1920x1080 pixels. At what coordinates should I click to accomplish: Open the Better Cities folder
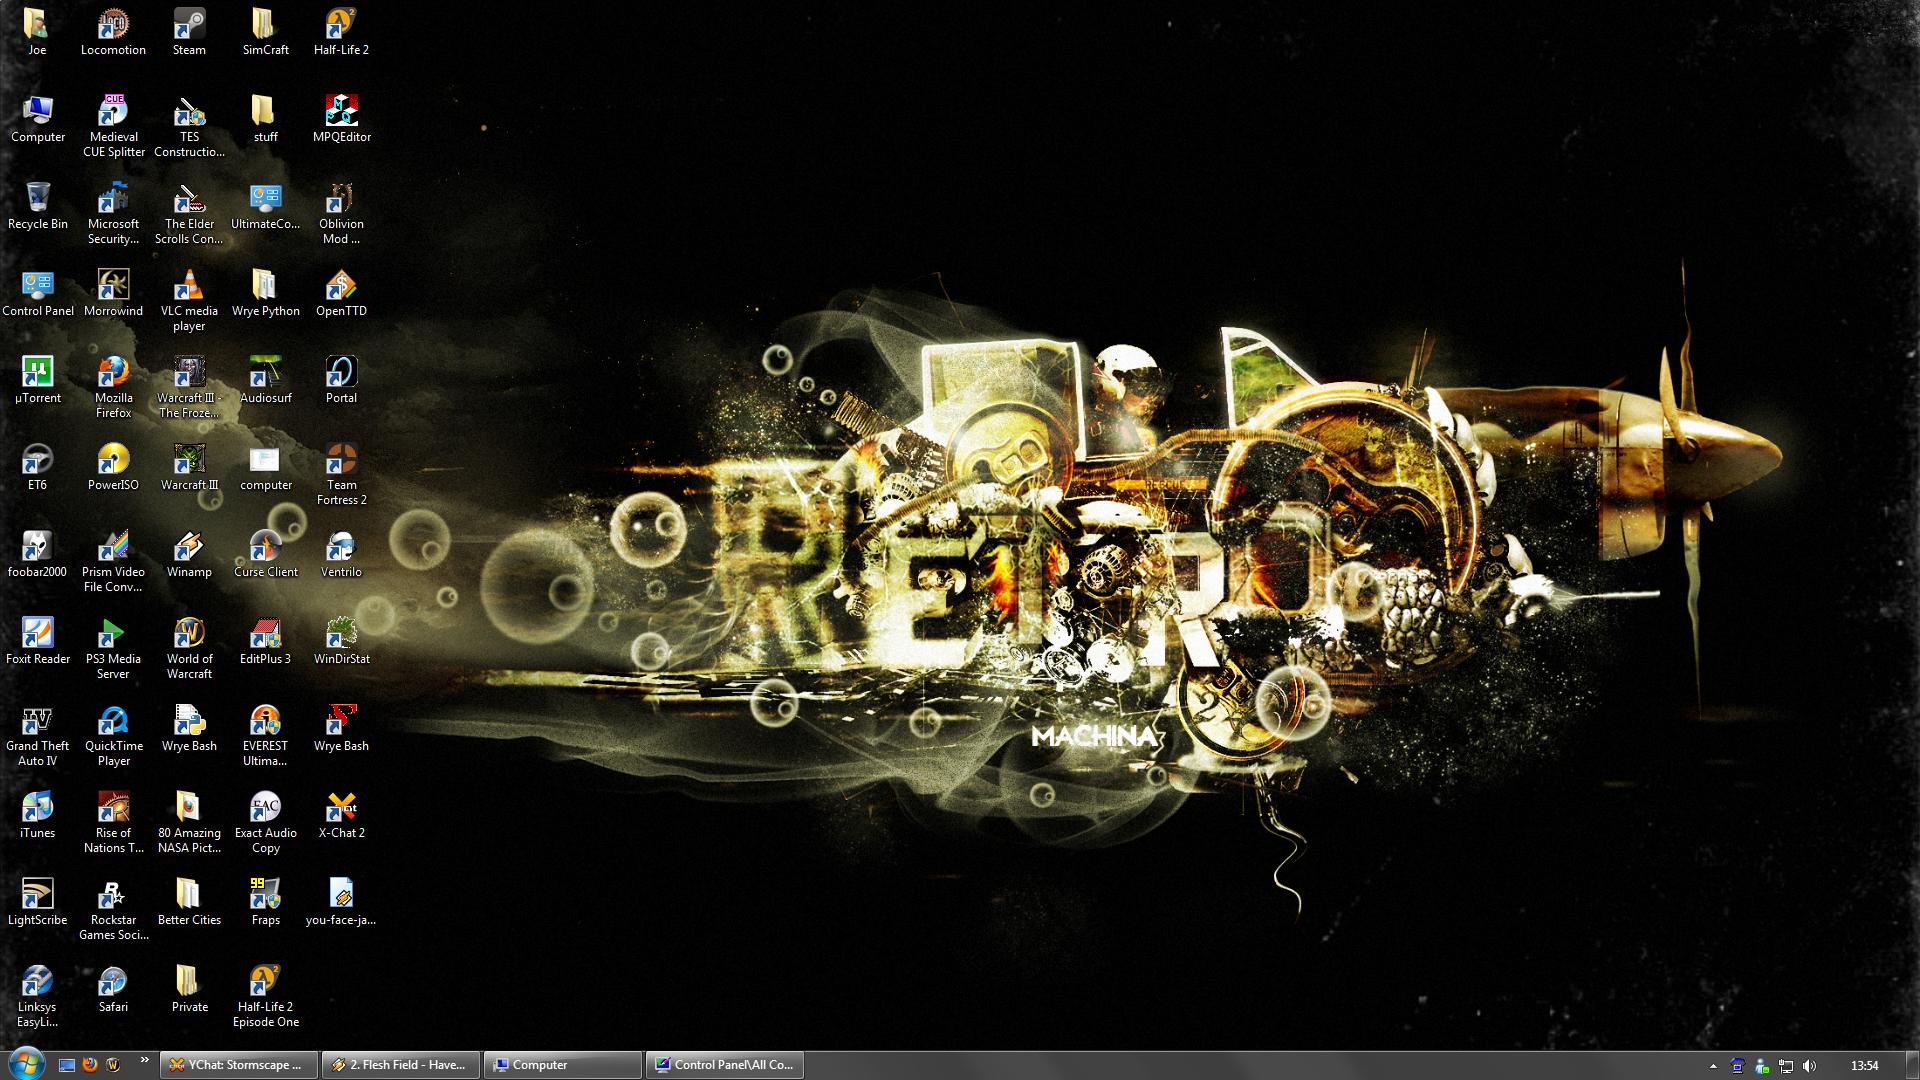pos(189,895)
